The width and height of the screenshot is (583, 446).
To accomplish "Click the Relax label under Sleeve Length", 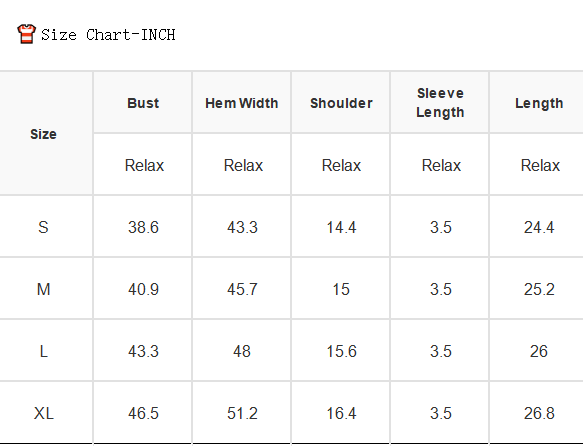I will coord(441,165).
